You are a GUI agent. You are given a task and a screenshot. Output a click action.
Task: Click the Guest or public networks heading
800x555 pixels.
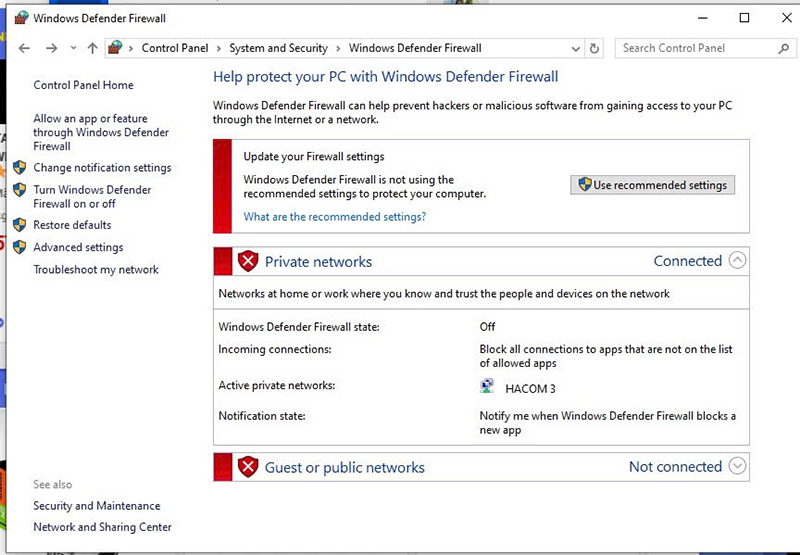click(x=345, y=468)
